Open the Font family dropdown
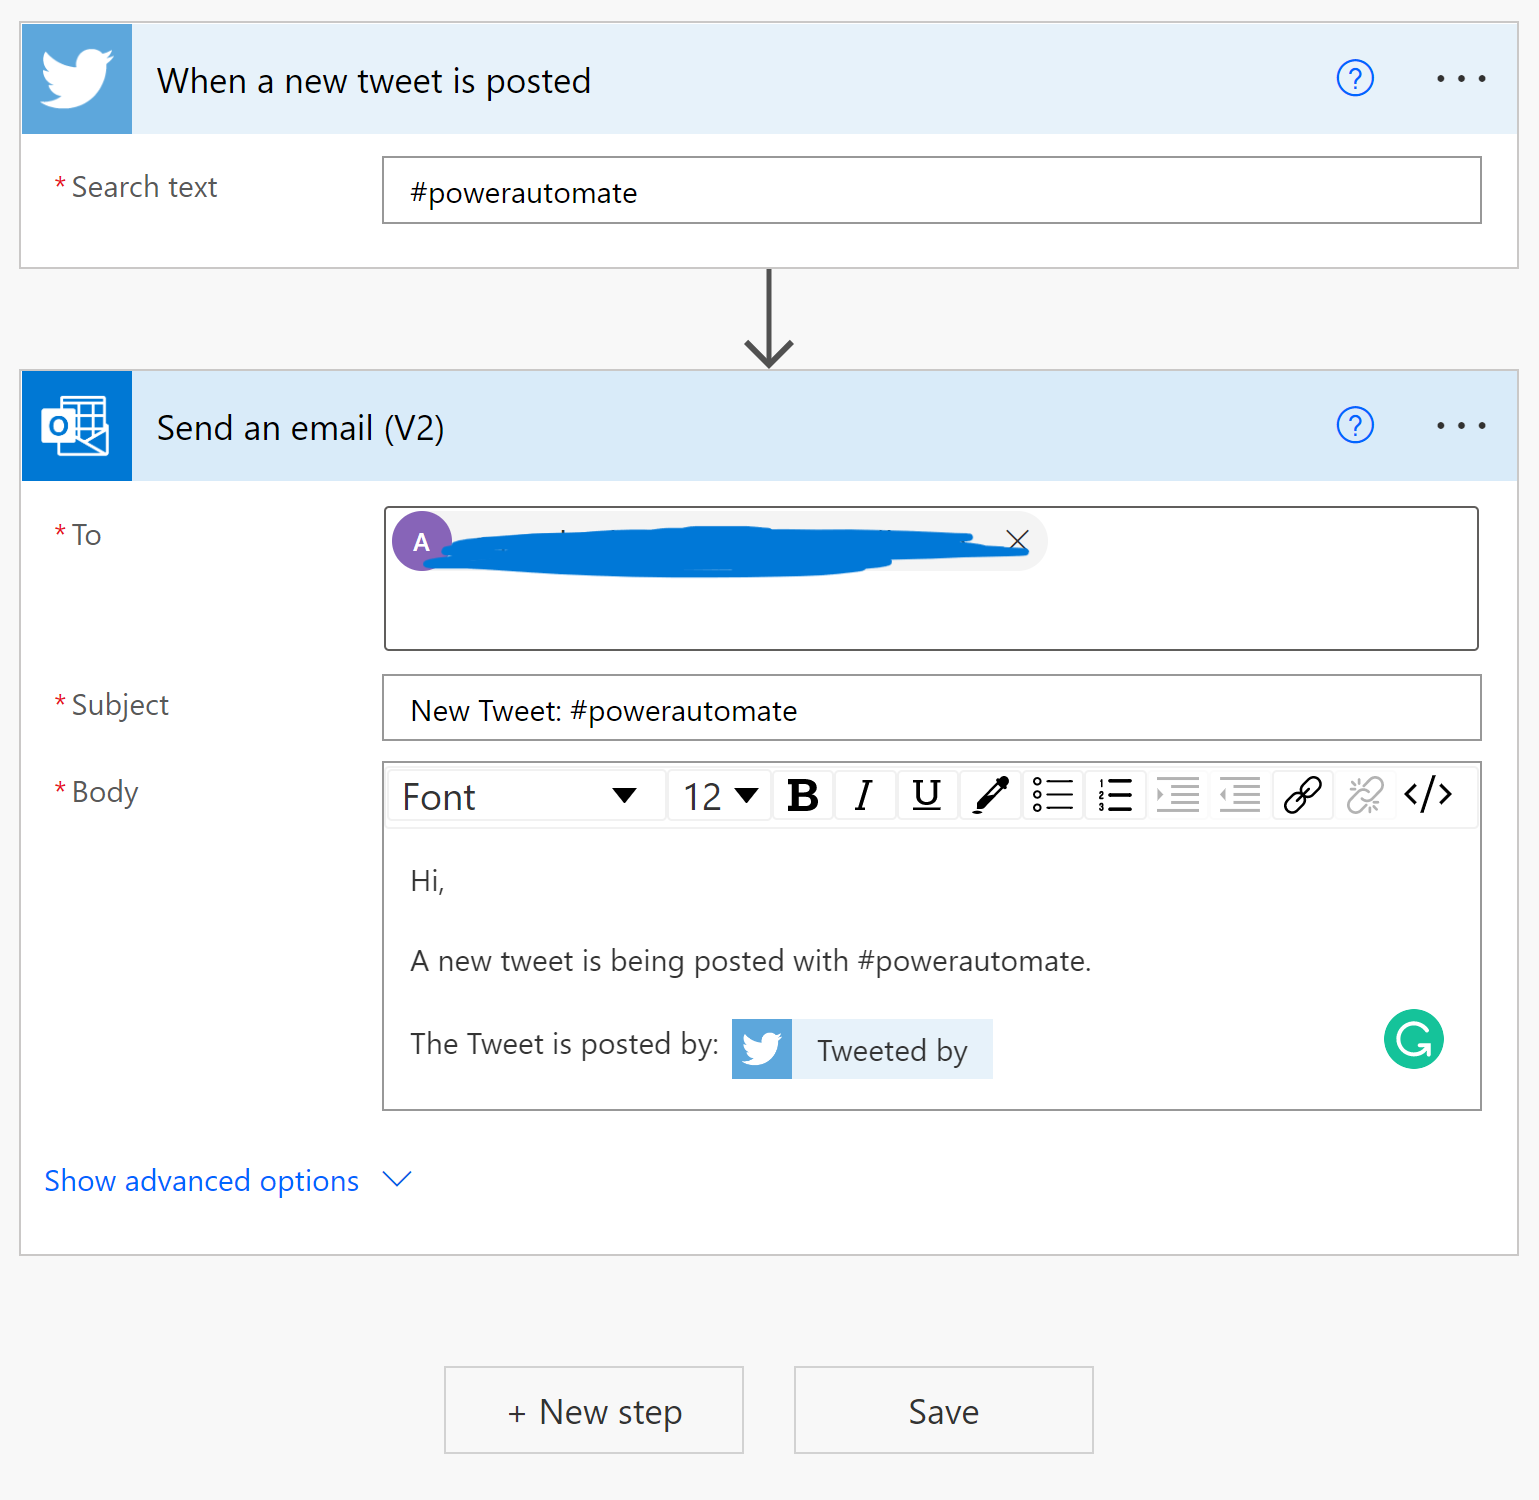Viewport: 1539px width, 1500px height. click(x=526, y=796)
